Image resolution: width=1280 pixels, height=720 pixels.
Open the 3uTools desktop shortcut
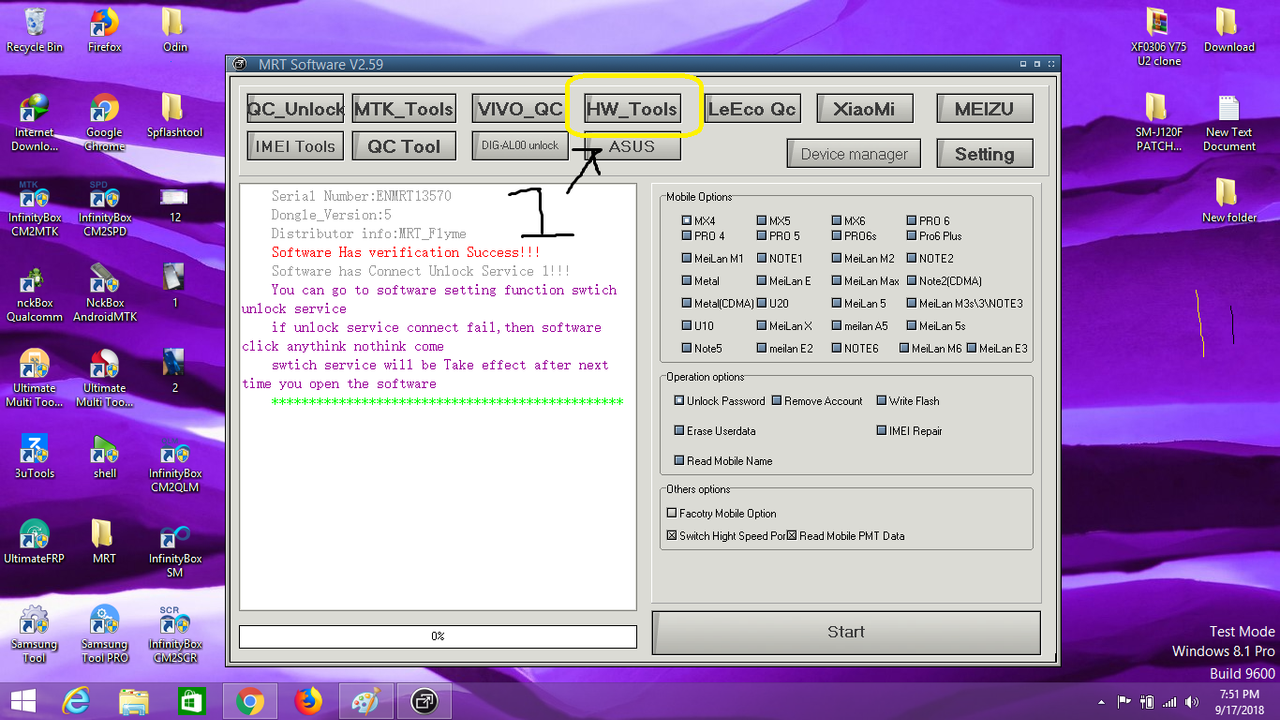tap(34, 457)
